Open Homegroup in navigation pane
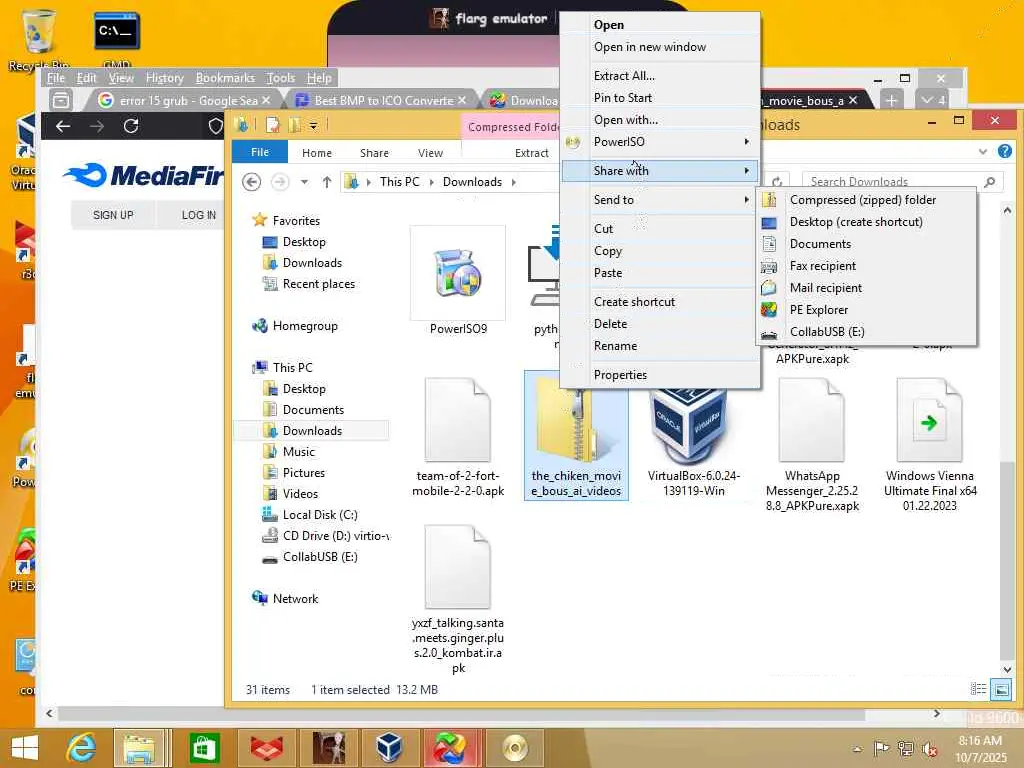1024x768 pixels. 304,326
